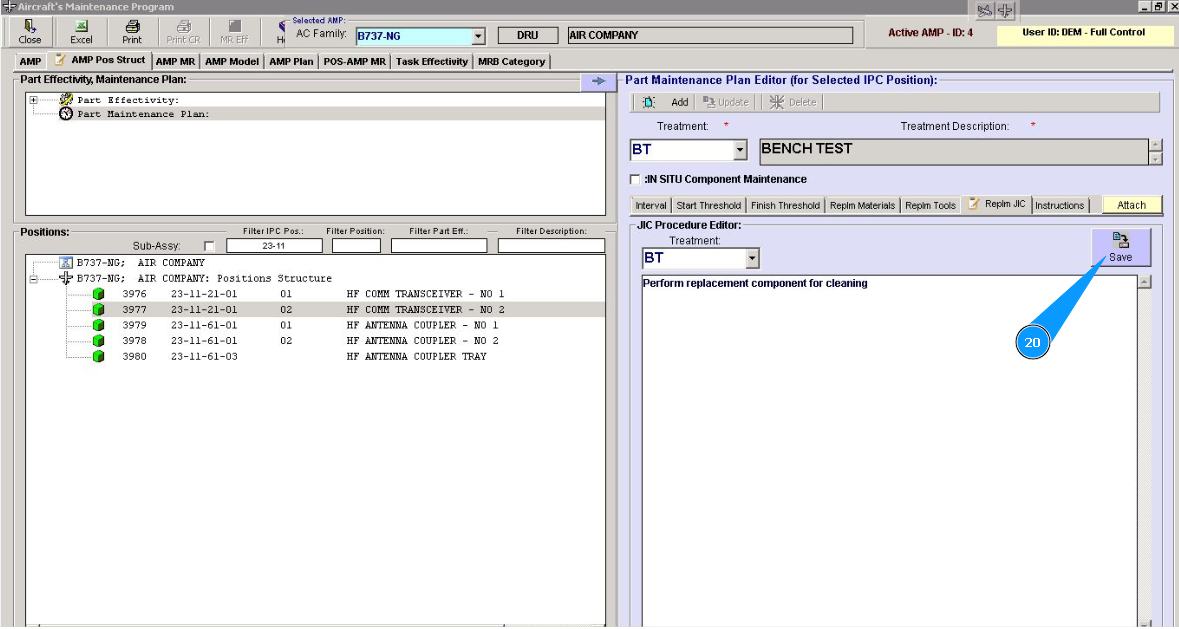Open the AC Family dropdown
Viewport: 1179px width, 629px height.
[478, 36]
